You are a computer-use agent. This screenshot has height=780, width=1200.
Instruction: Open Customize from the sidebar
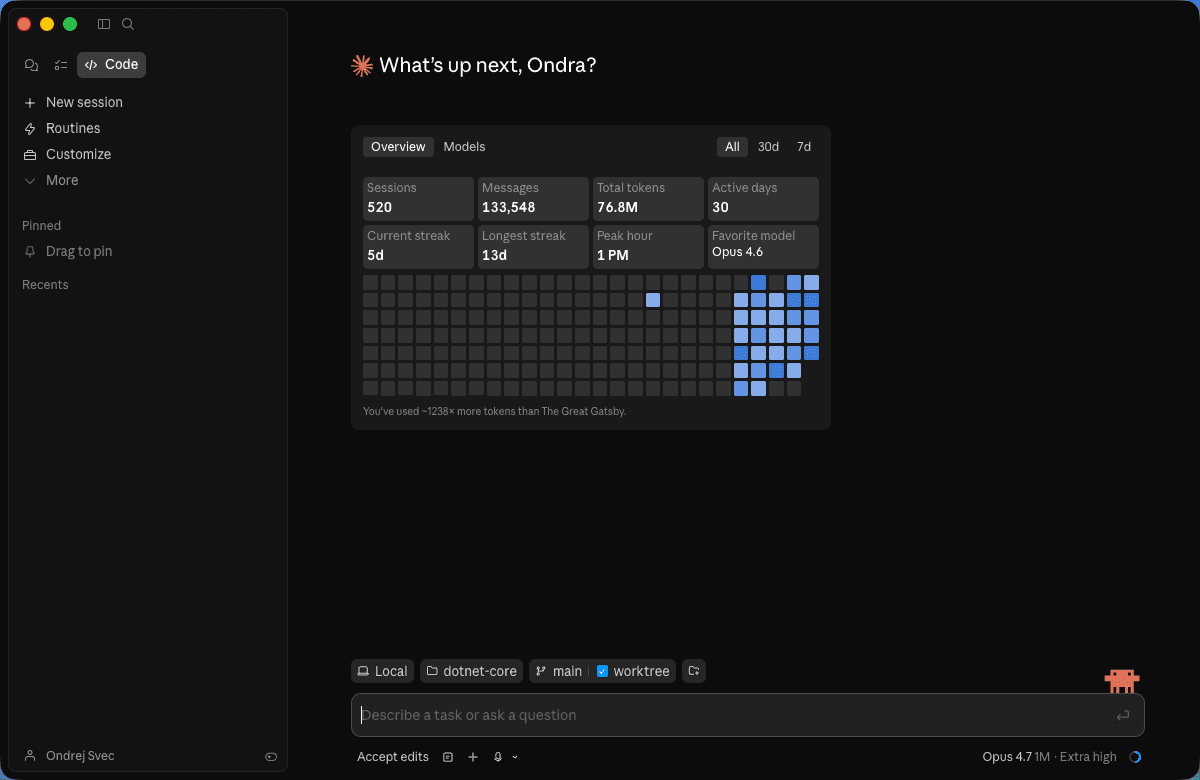[77, 154]
